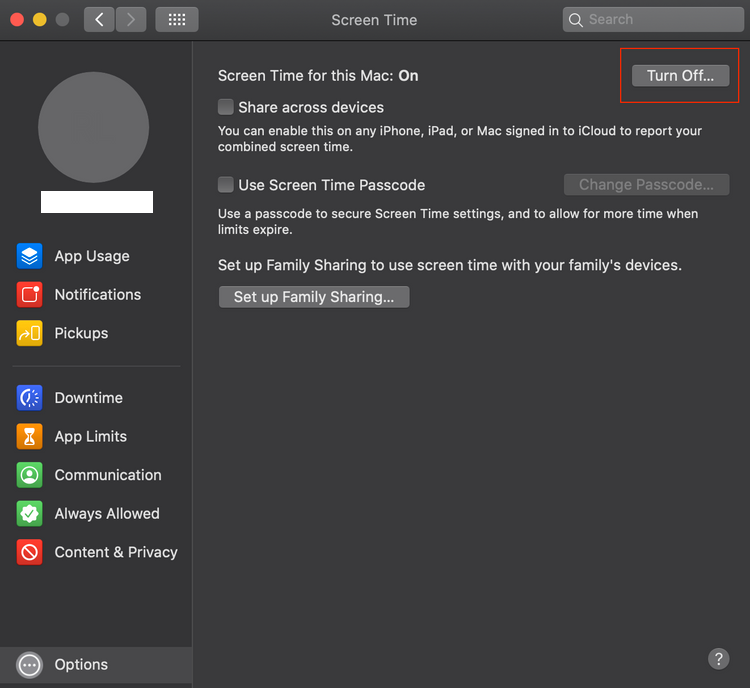The width and height of the screenshot is (750, 688).
Task: Go forward with the right chevron
Action: click(x=131, y=19)
